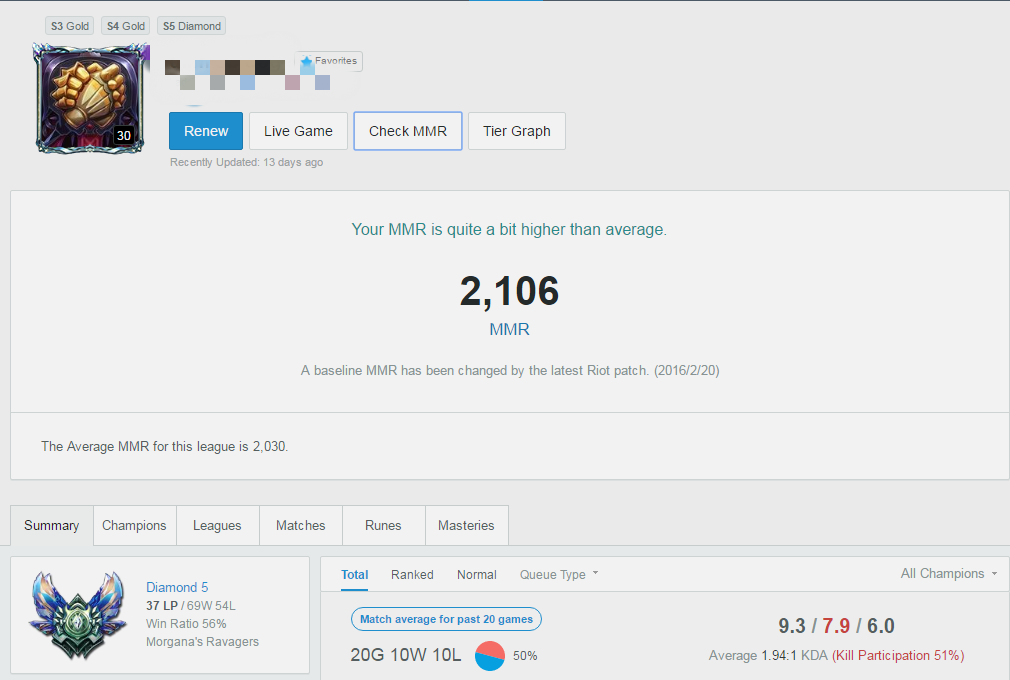Click the summoner profile icon
This screenshot has width=1010, height=680.
point(91,98)
